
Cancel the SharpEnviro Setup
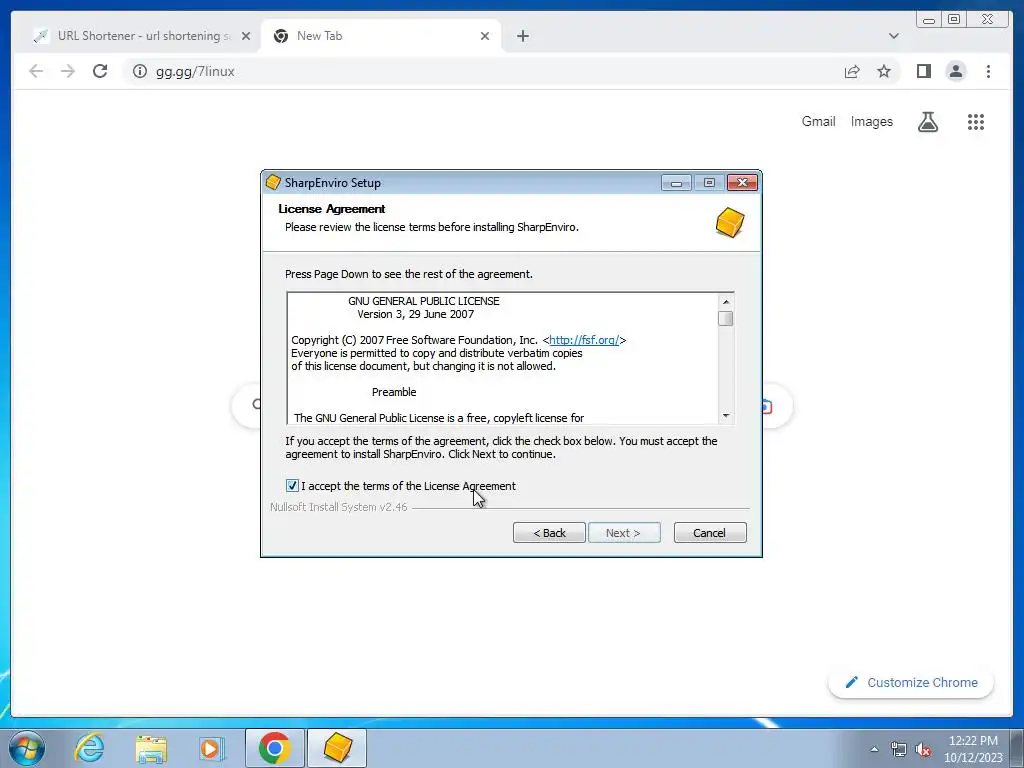(x=710, y=533)
